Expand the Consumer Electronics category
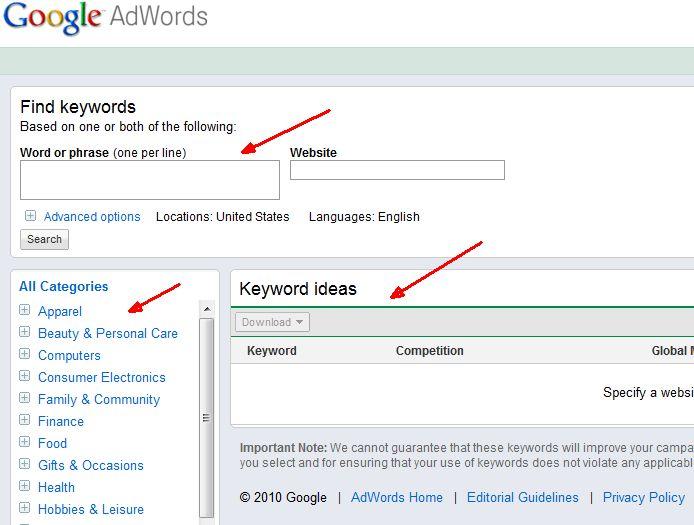The height and width of the screenshot is (525, 694). pyautogui.click(x=25, y=376)
